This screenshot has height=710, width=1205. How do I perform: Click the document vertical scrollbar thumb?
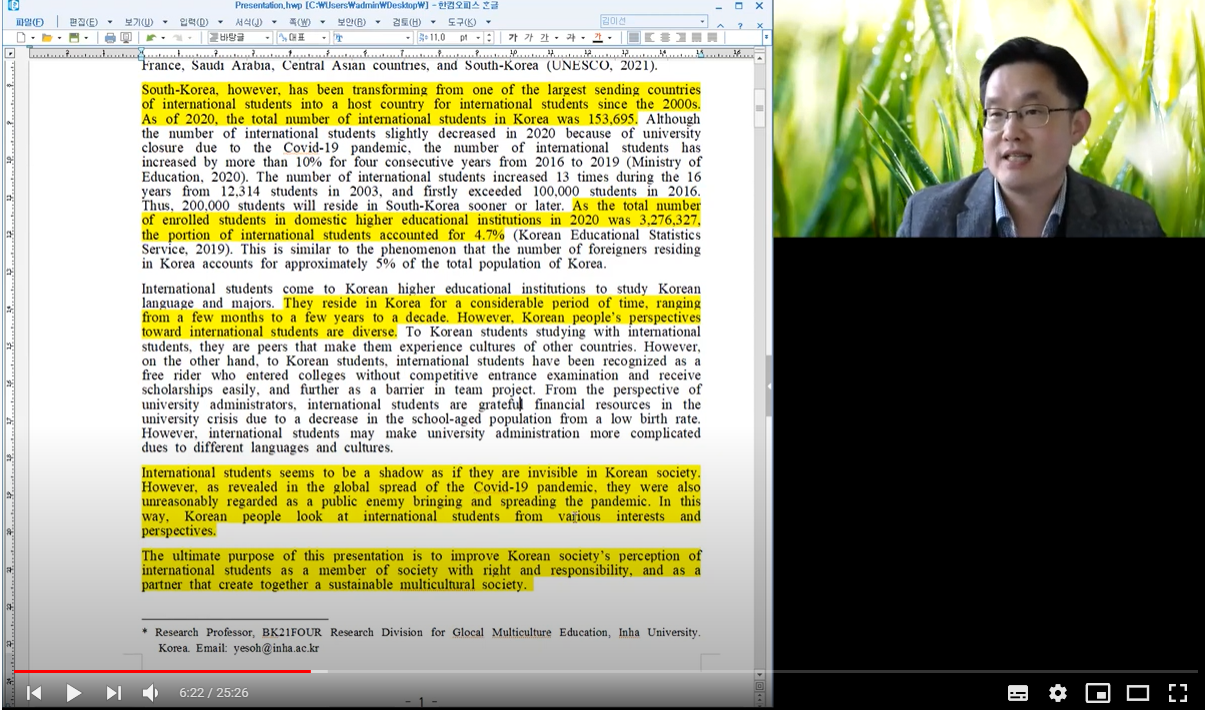760,108
